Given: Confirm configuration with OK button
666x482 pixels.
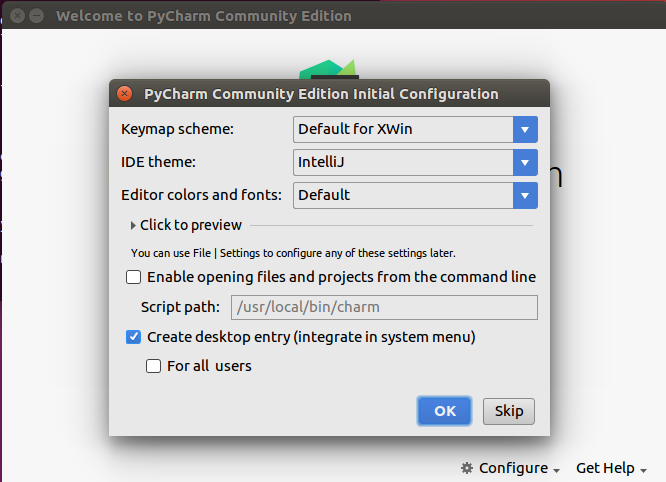Looking at the screenshot, I should [x=444, y=411].
